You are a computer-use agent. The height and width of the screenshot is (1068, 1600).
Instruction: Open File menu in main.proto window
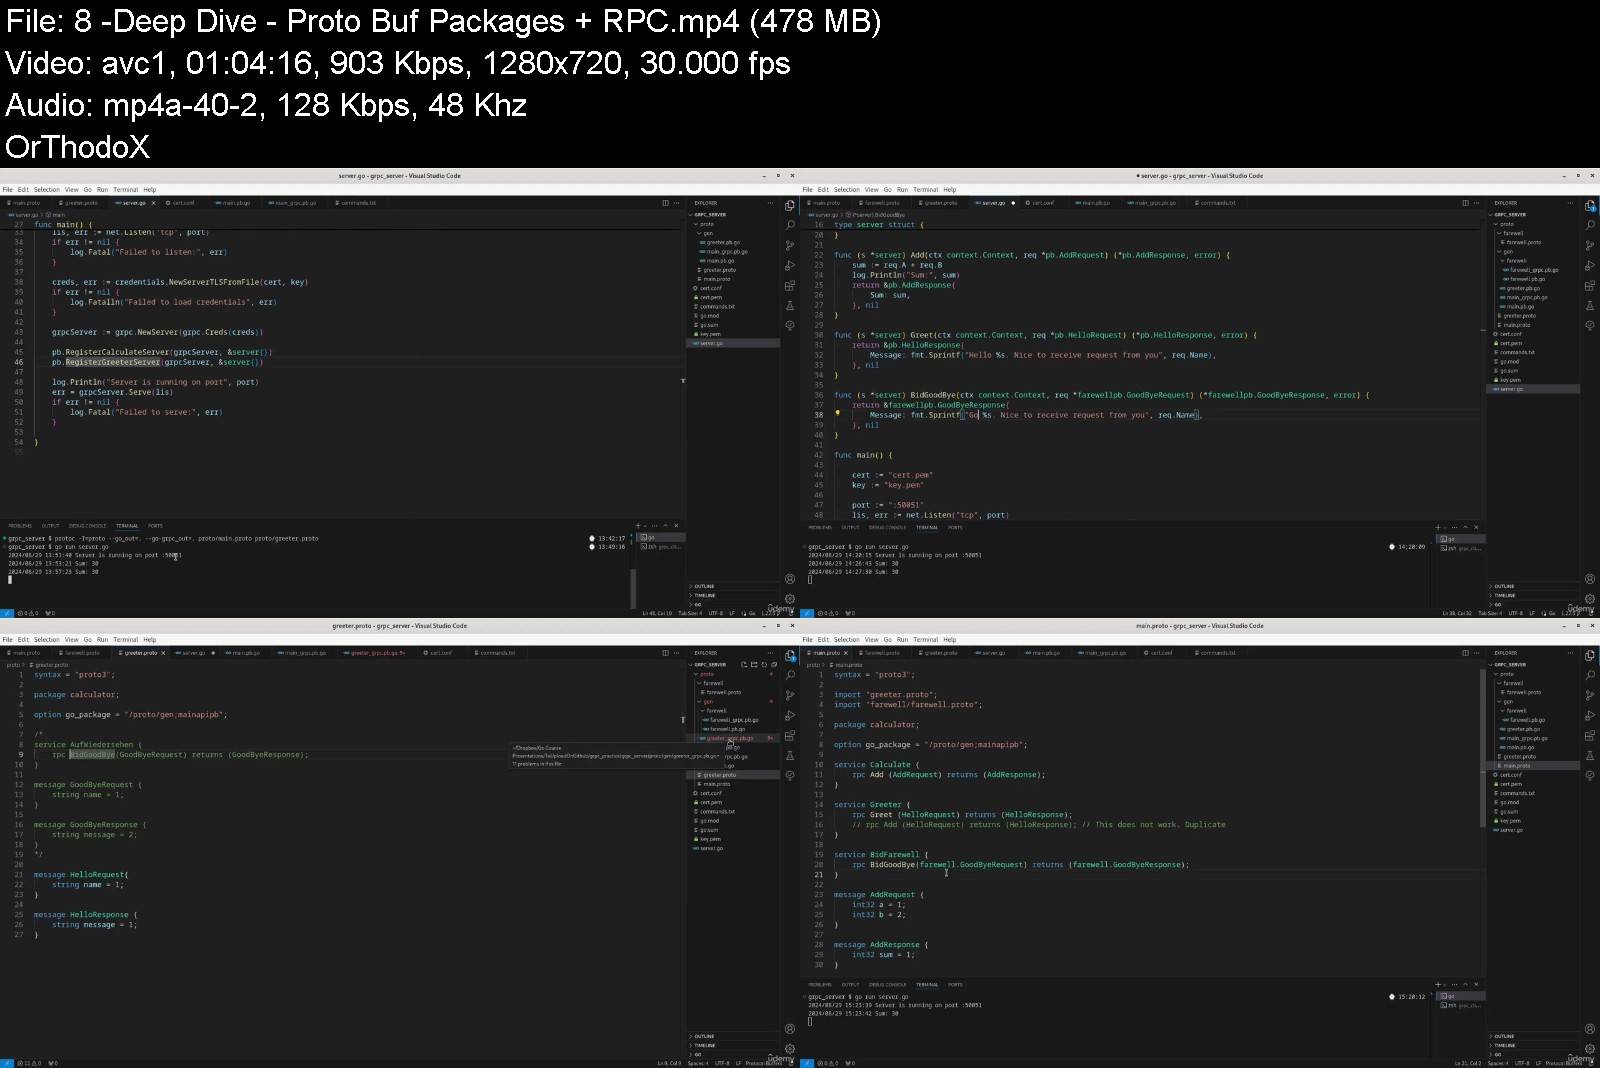807,640
